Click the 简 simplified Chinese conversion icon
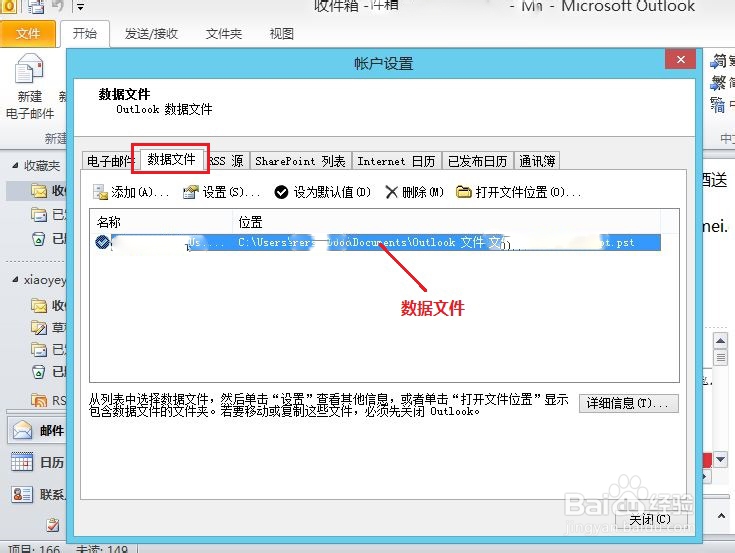The image size is (735, 553). coord(721,61)
